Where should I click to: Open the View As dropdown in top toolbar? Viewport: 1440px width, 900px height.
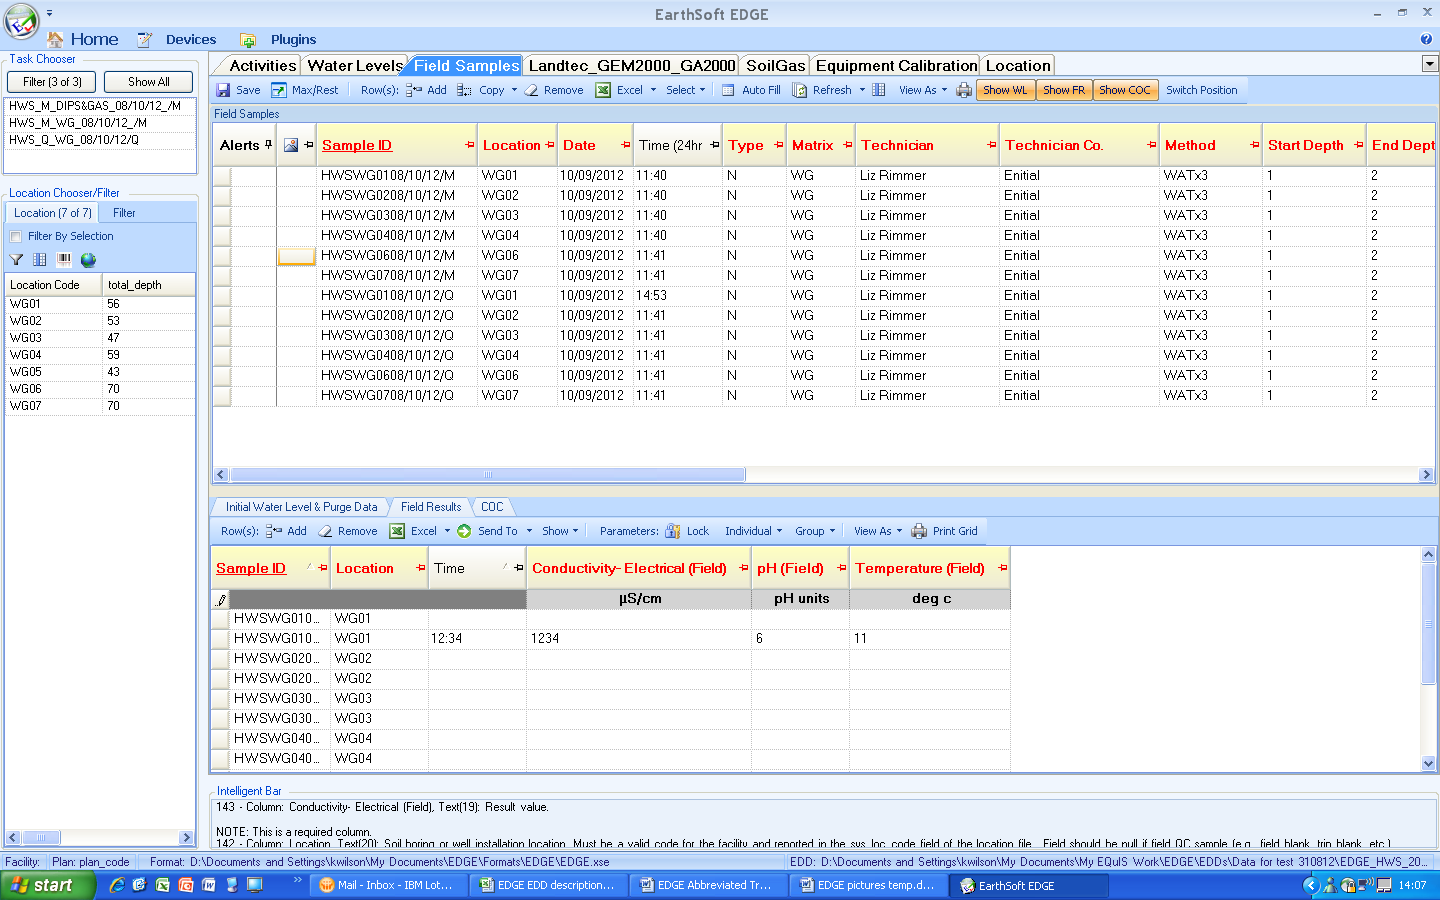[922, 90]
